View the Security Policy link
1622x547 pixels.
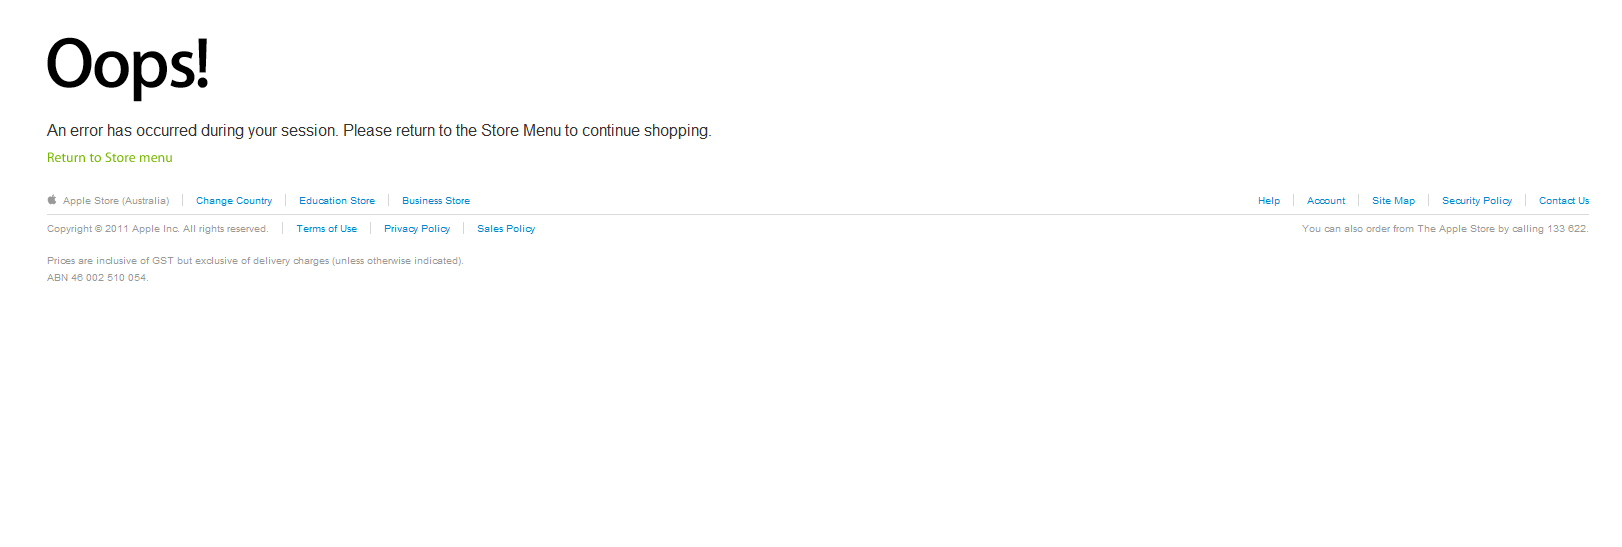click(x=1477, y=201)
